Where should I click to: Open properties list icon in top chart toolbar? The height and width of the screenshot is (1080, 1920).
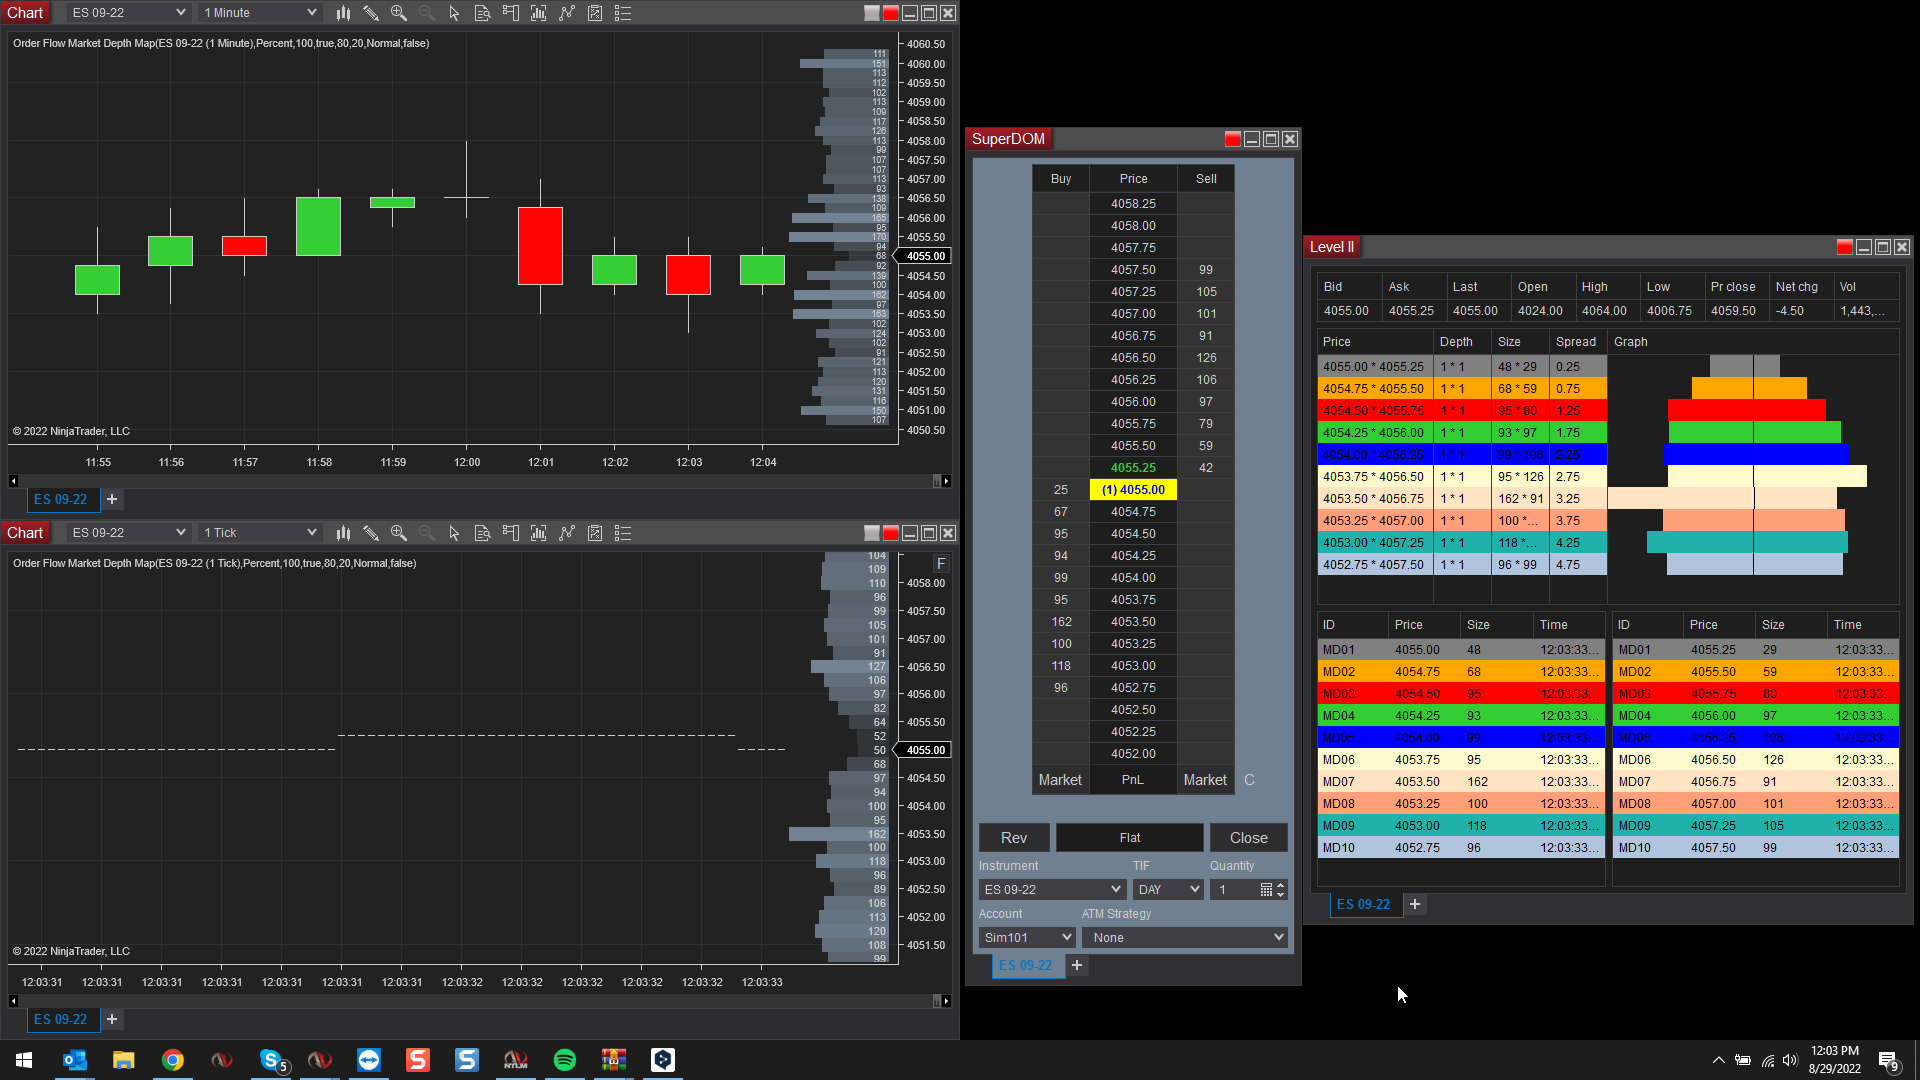click(x=623, y=13)
